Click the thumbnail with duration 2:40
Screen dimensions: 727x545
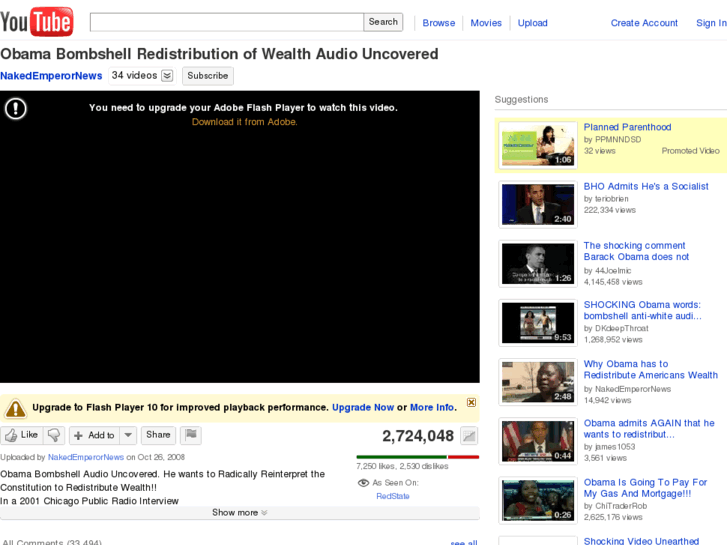538,205
